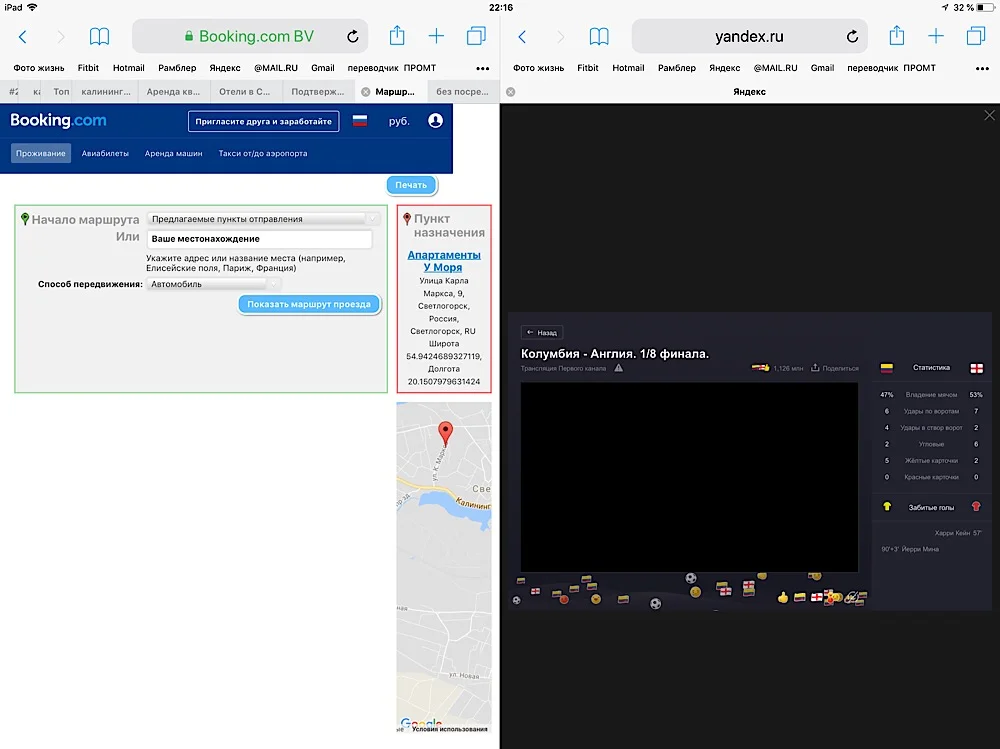Open Автомобиль travel mode dropdown
1000x749 pixels.
click(x=213, y=284)
